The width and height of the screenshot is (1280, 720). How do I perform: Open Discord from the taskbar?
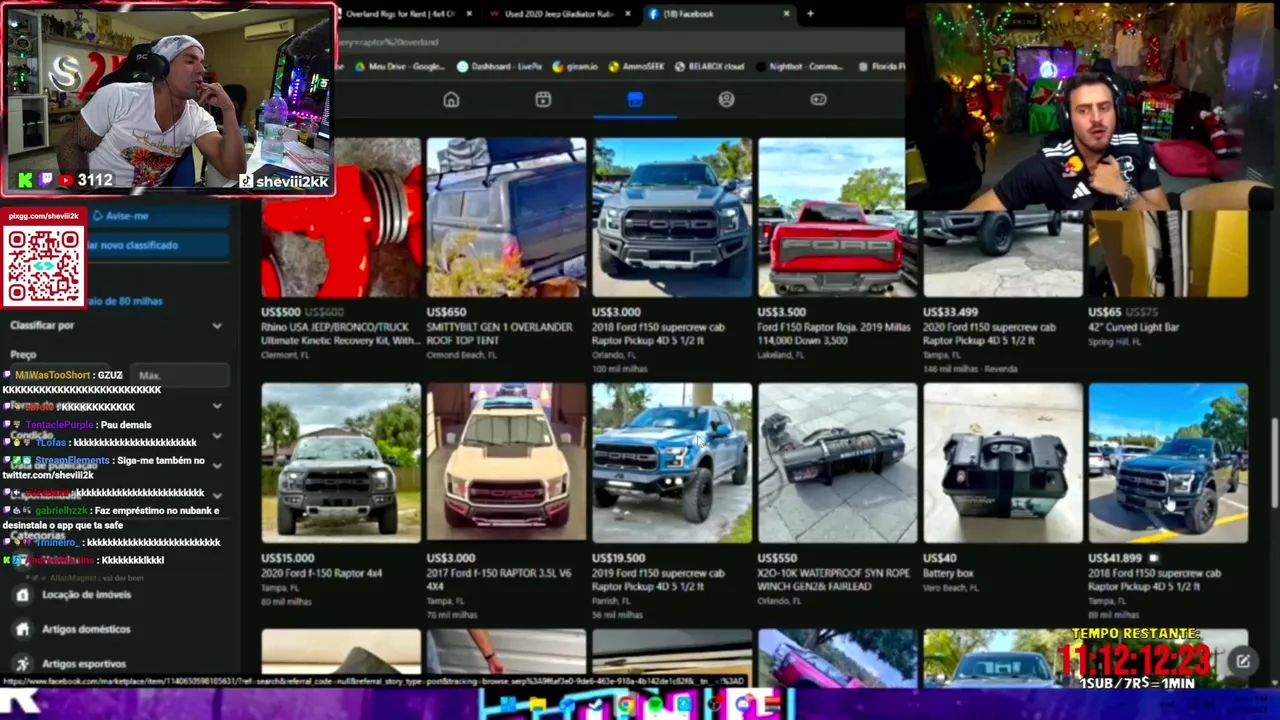tap(742, 705)
